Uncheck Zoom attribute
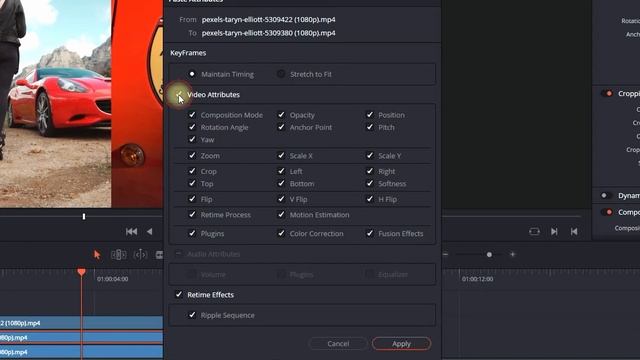The height and width of the screenshot is (360, 640). coord(192,155)
